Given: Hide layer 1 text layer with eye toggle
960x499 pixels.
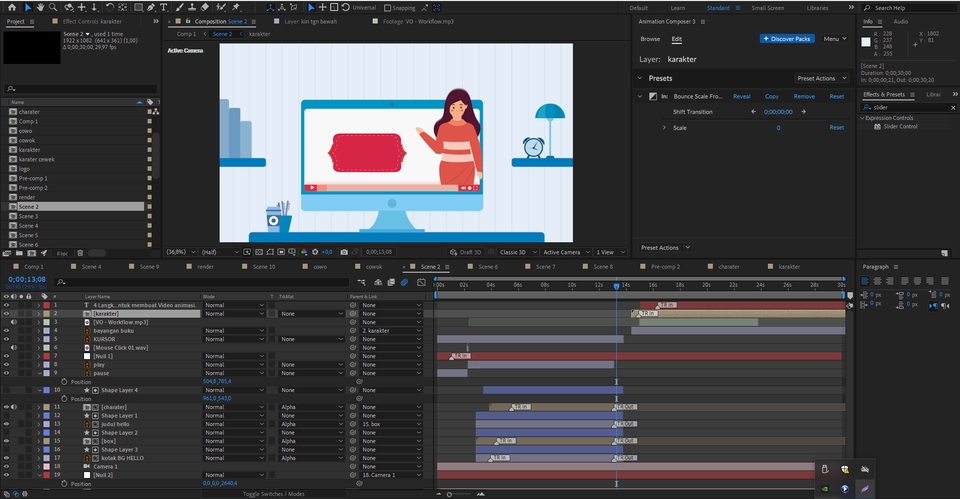Looking at the screenshot, I should coord(6,305).
